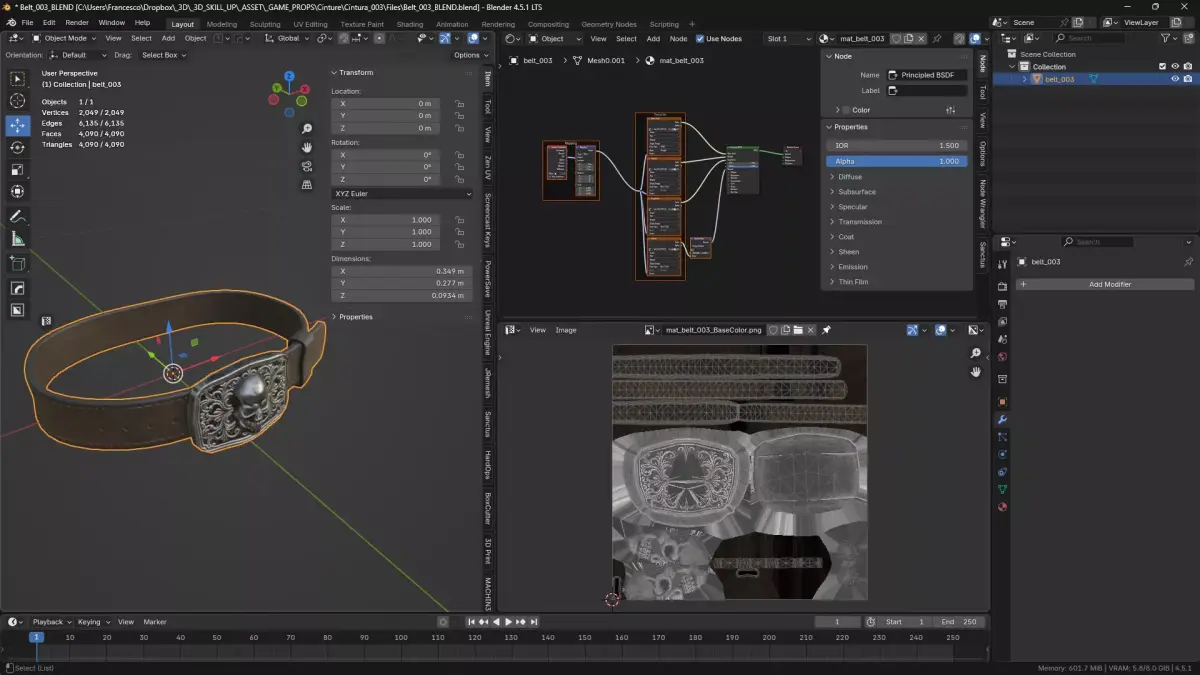Screen dimensions: 1200x675
Task: Switch to the UV Editing workspace tab
Action: point(310,24)
